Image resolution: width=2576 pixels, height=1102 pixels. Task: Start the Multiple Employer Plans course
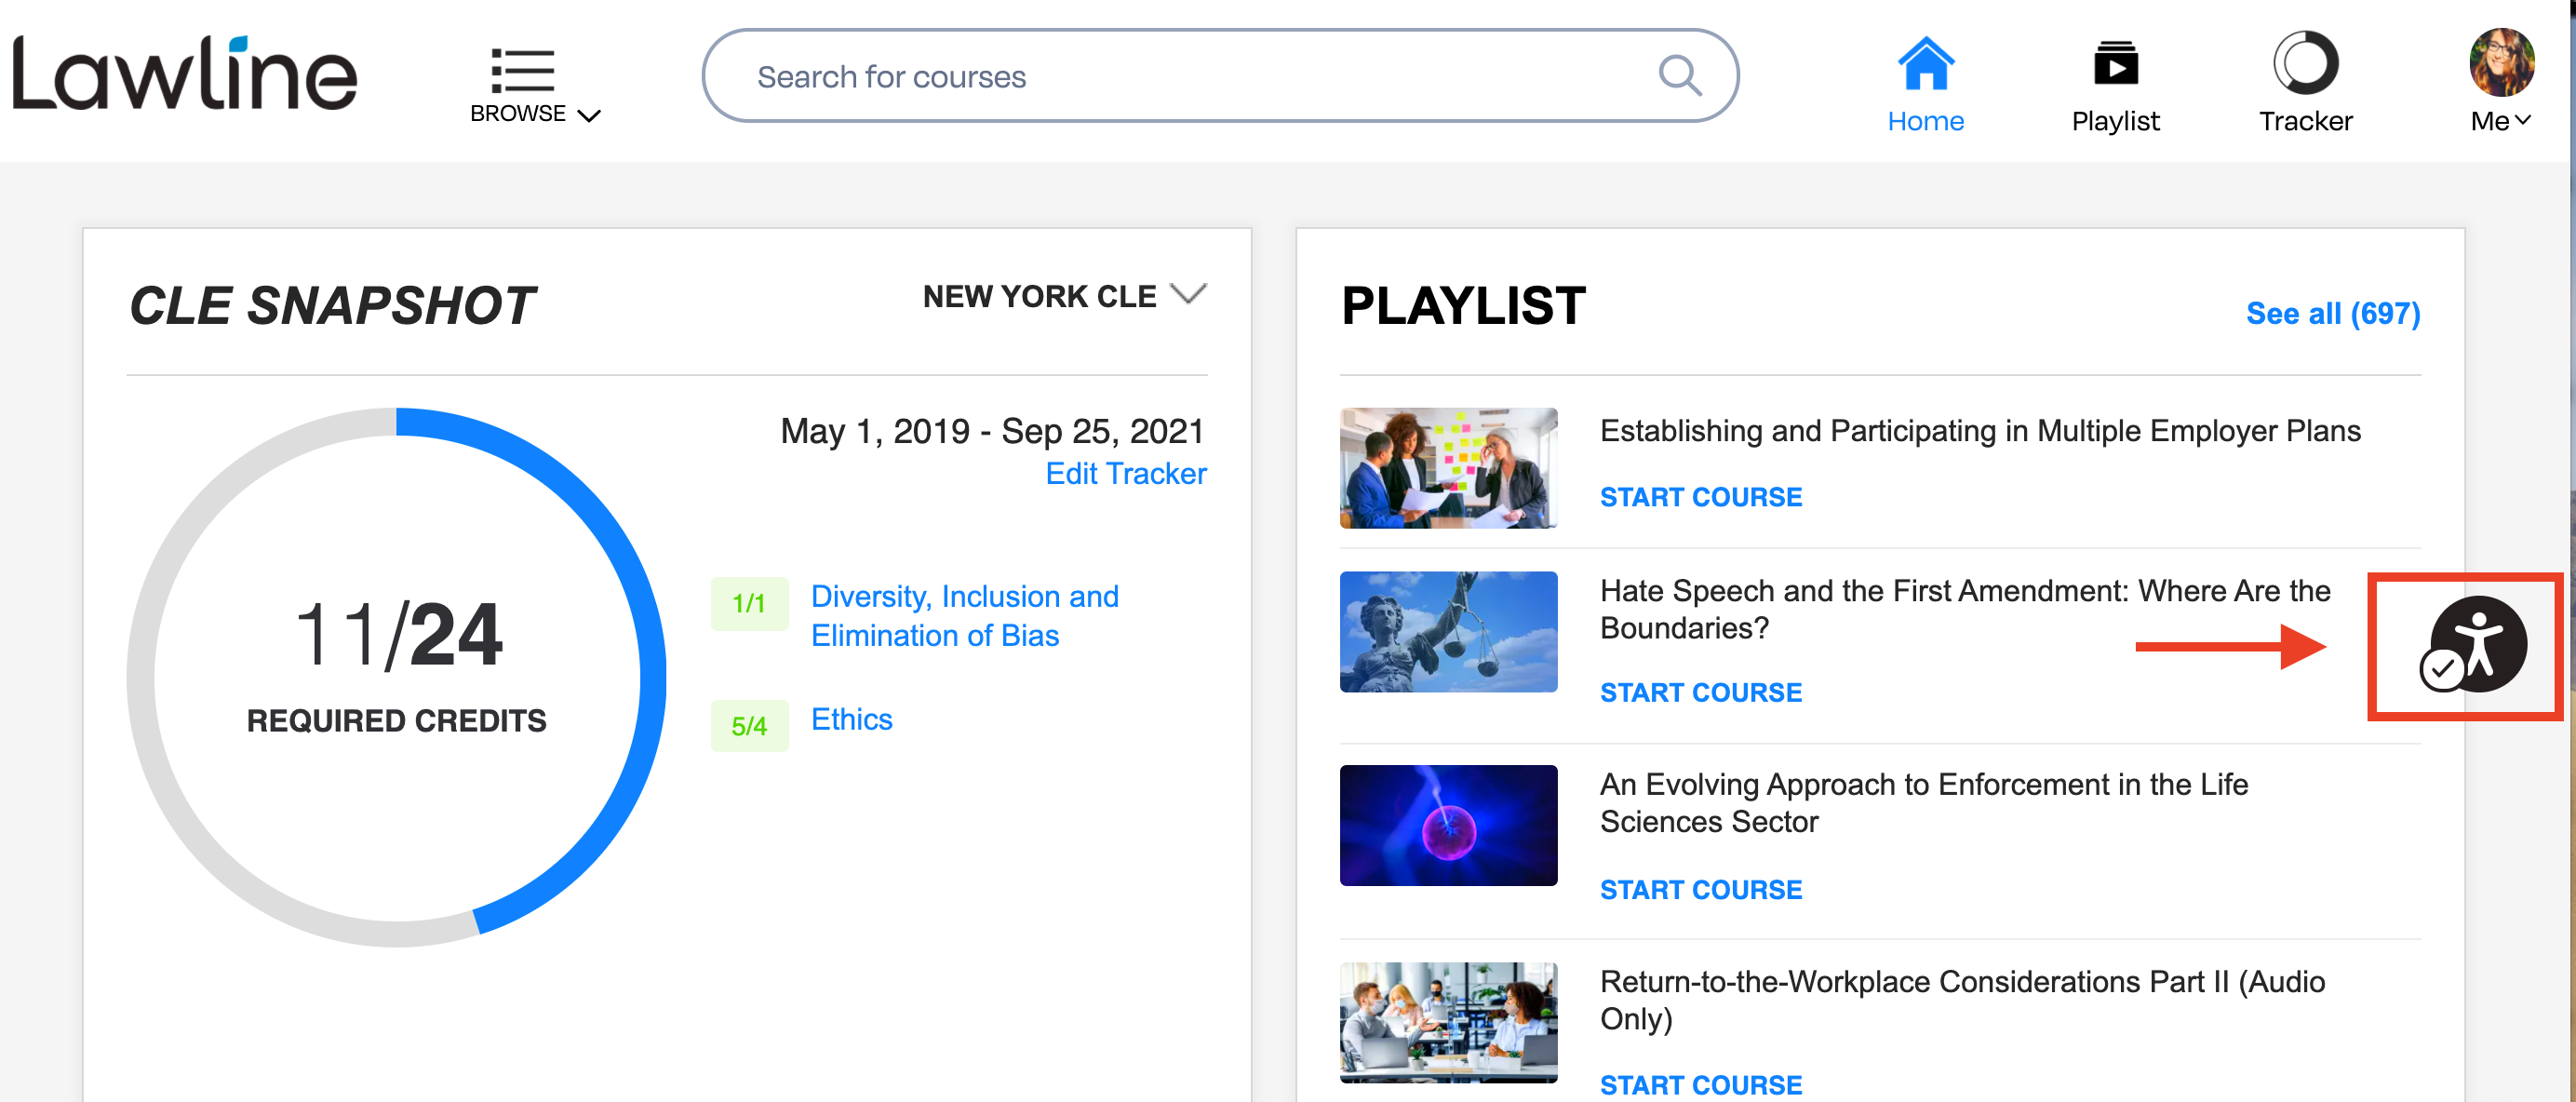pos(1700,497)
